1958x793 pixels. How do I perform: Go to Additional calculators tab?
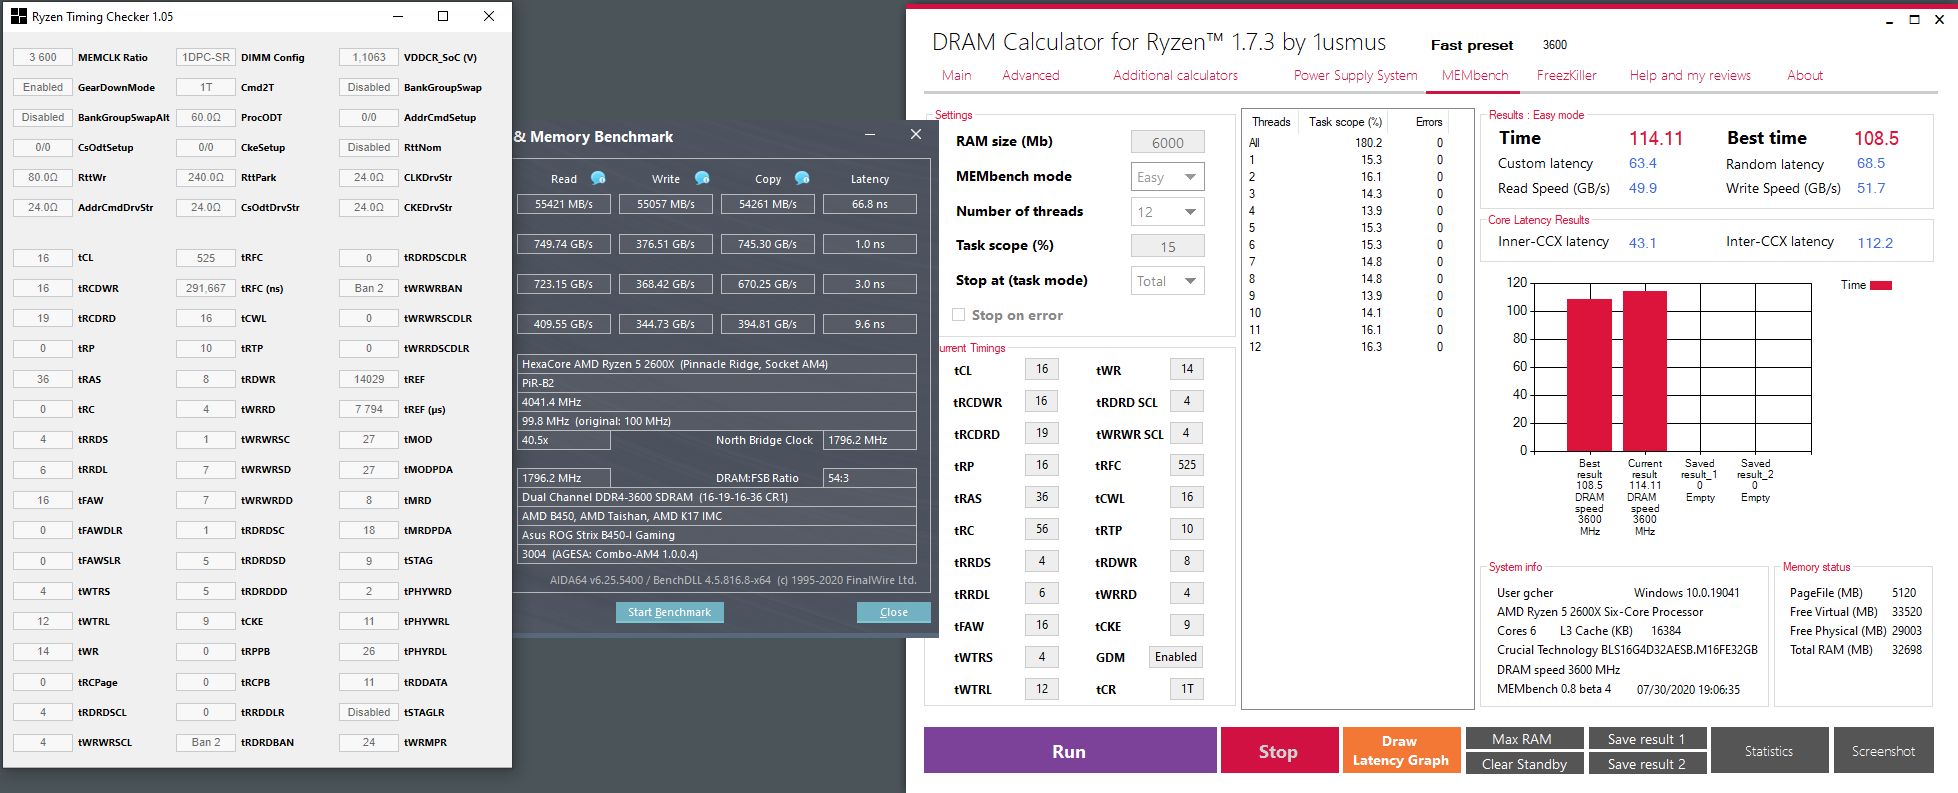click(1176, 75)
